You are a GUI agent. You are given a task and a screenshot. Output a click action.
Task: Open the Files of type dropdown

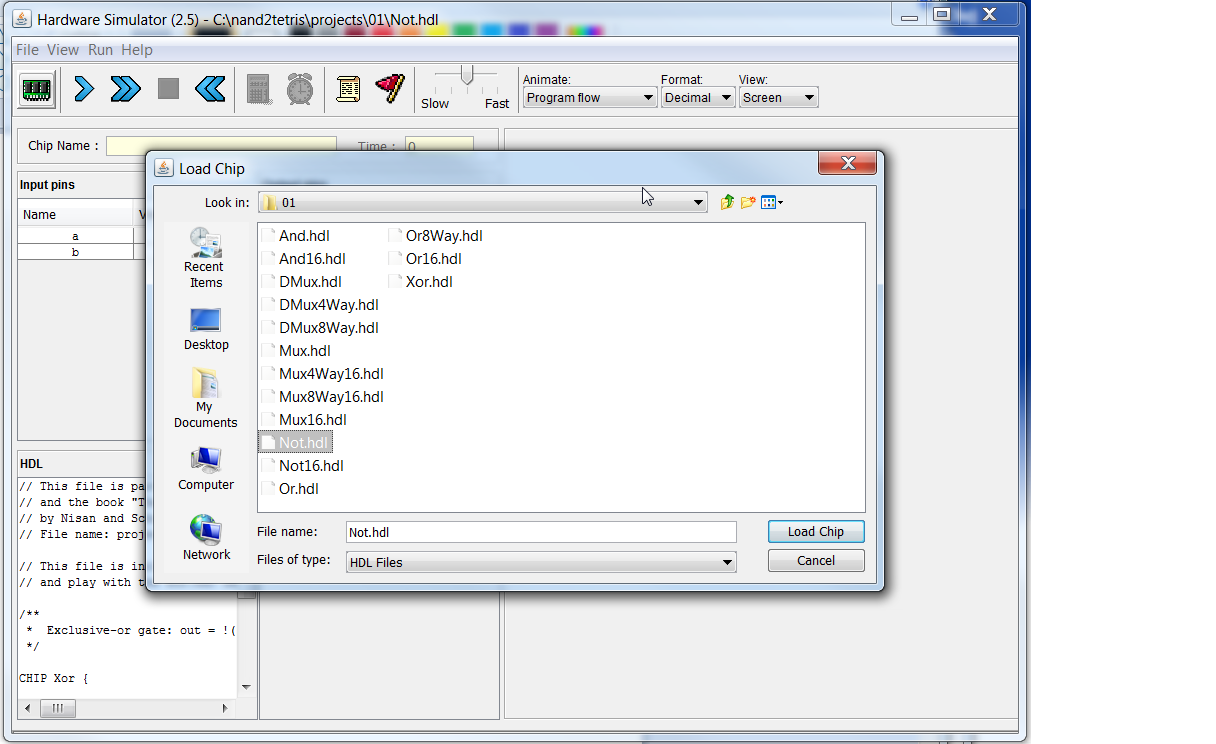[x=727, y=563]
